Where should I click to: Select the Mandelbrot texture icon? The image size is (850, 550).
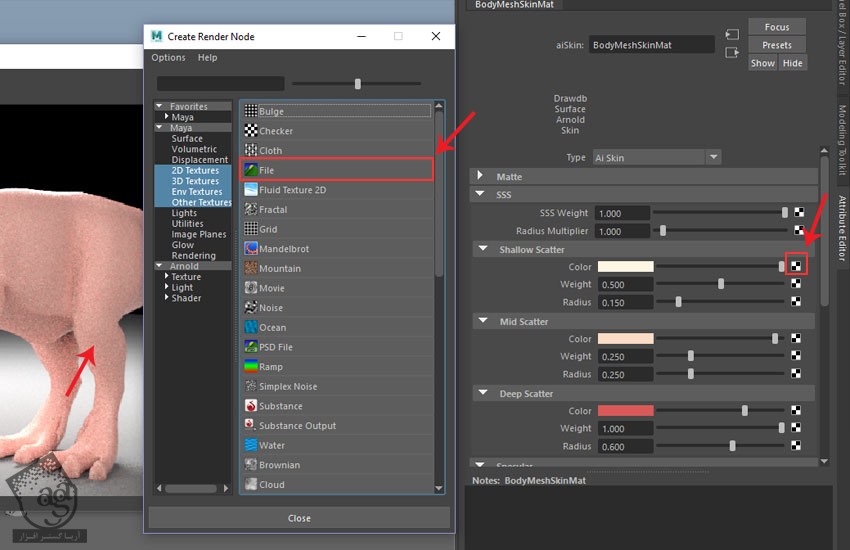[250, 249]
